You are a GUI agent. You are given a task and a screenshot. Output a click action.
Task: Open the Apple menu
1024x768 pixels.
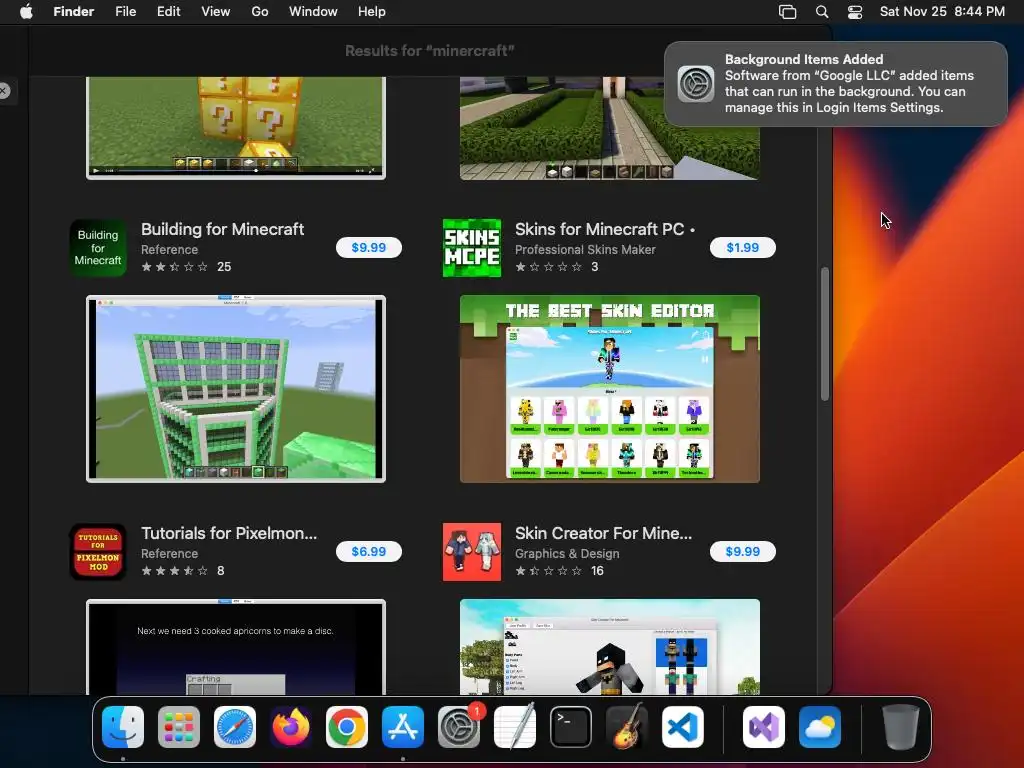click(x=26, y=12)
